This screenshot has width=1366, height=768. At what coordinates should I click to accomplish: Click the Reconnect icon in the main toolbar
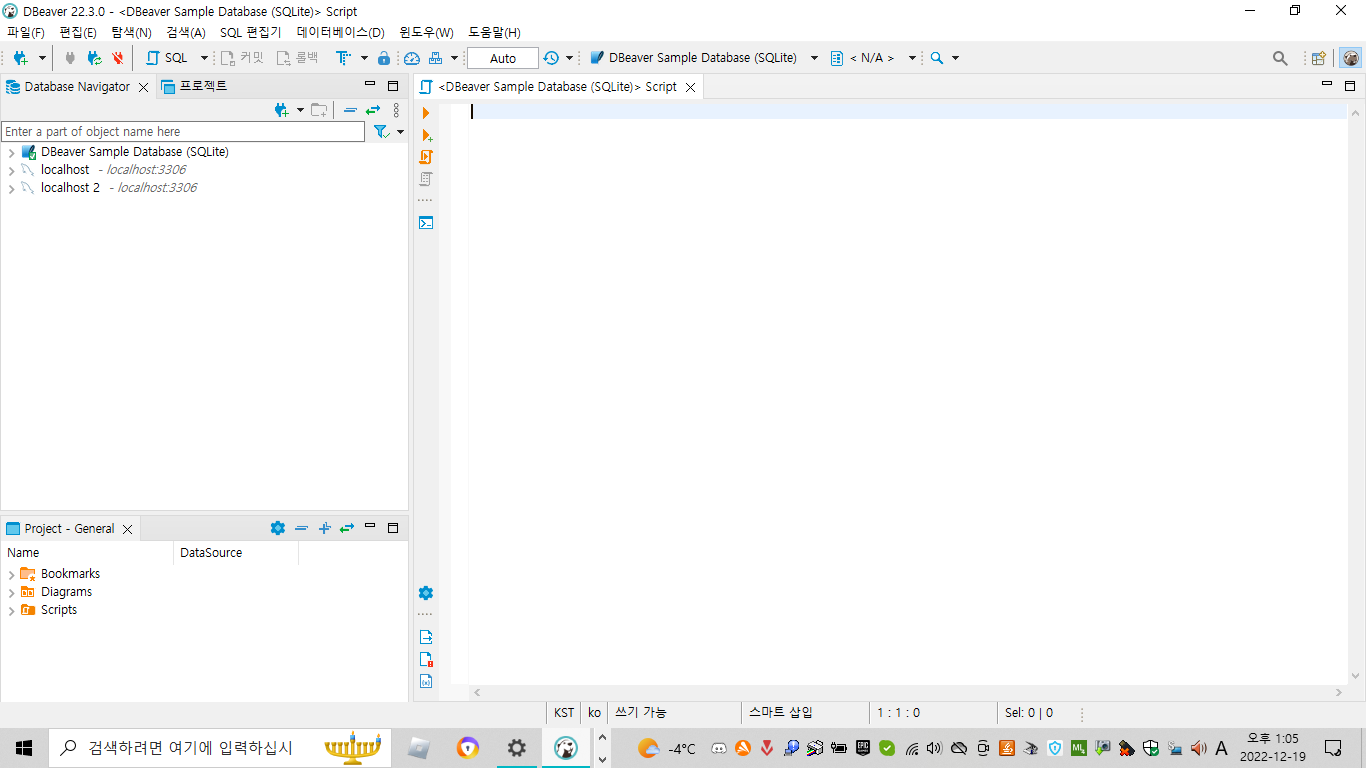94,58
